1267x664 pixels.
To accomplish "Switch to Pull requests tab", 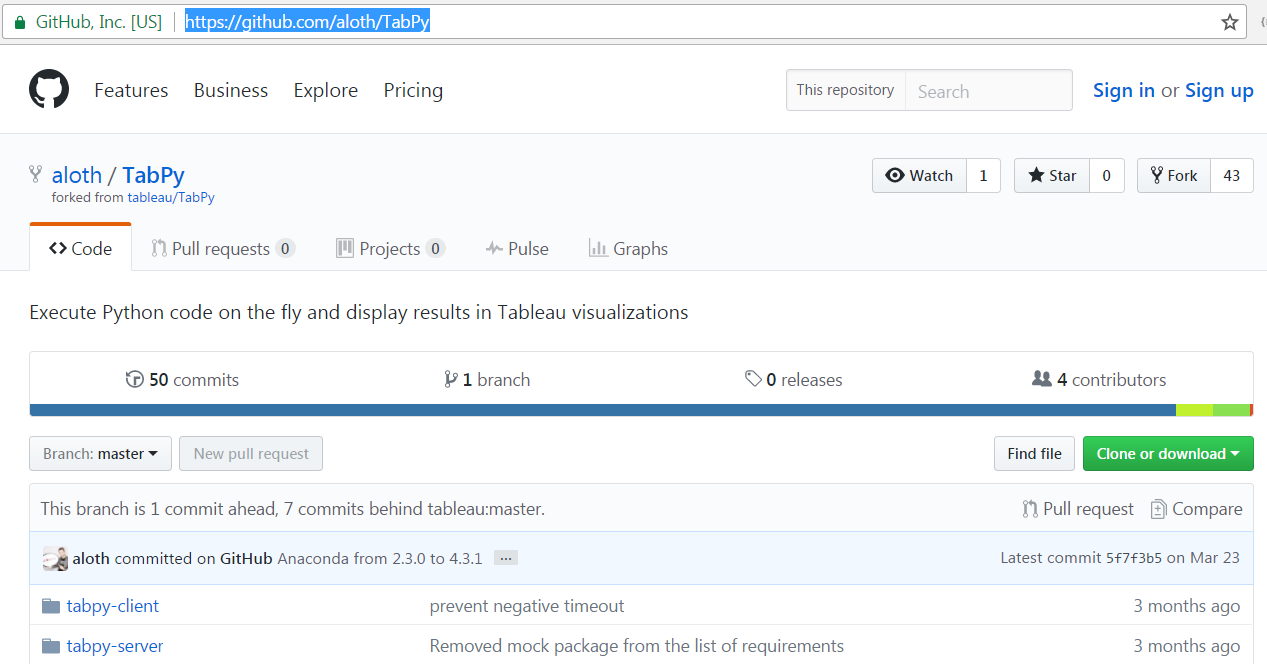I will tap(223, 248).
